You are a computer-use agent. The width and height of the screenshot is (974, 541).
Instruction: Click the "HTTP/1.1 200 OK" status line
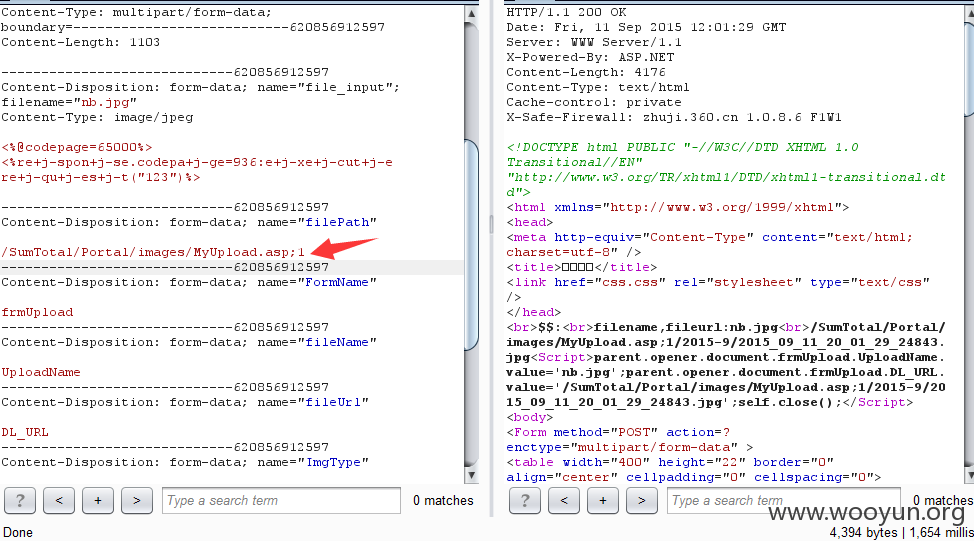point(567,12)
